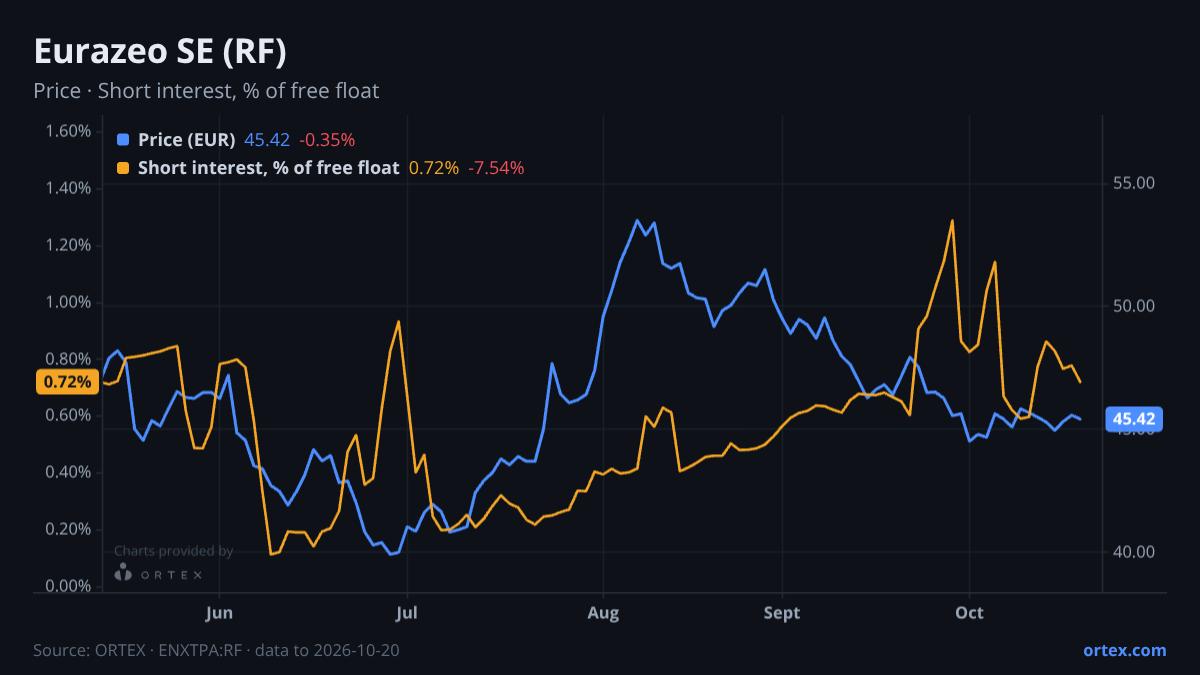This screenshot has height=675, width=1200.
Task: Click the 0.60% left axis label
Action: [68, 415]
